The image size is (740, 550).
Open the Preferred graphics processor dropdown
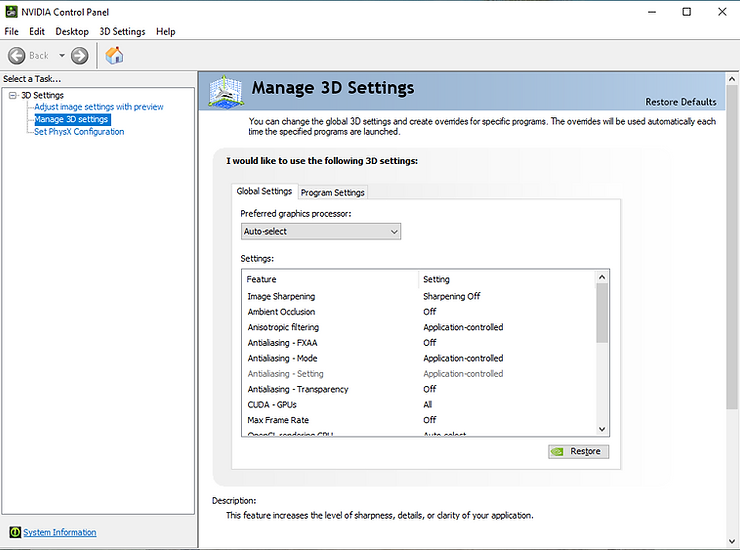click(x=321, y=231)
